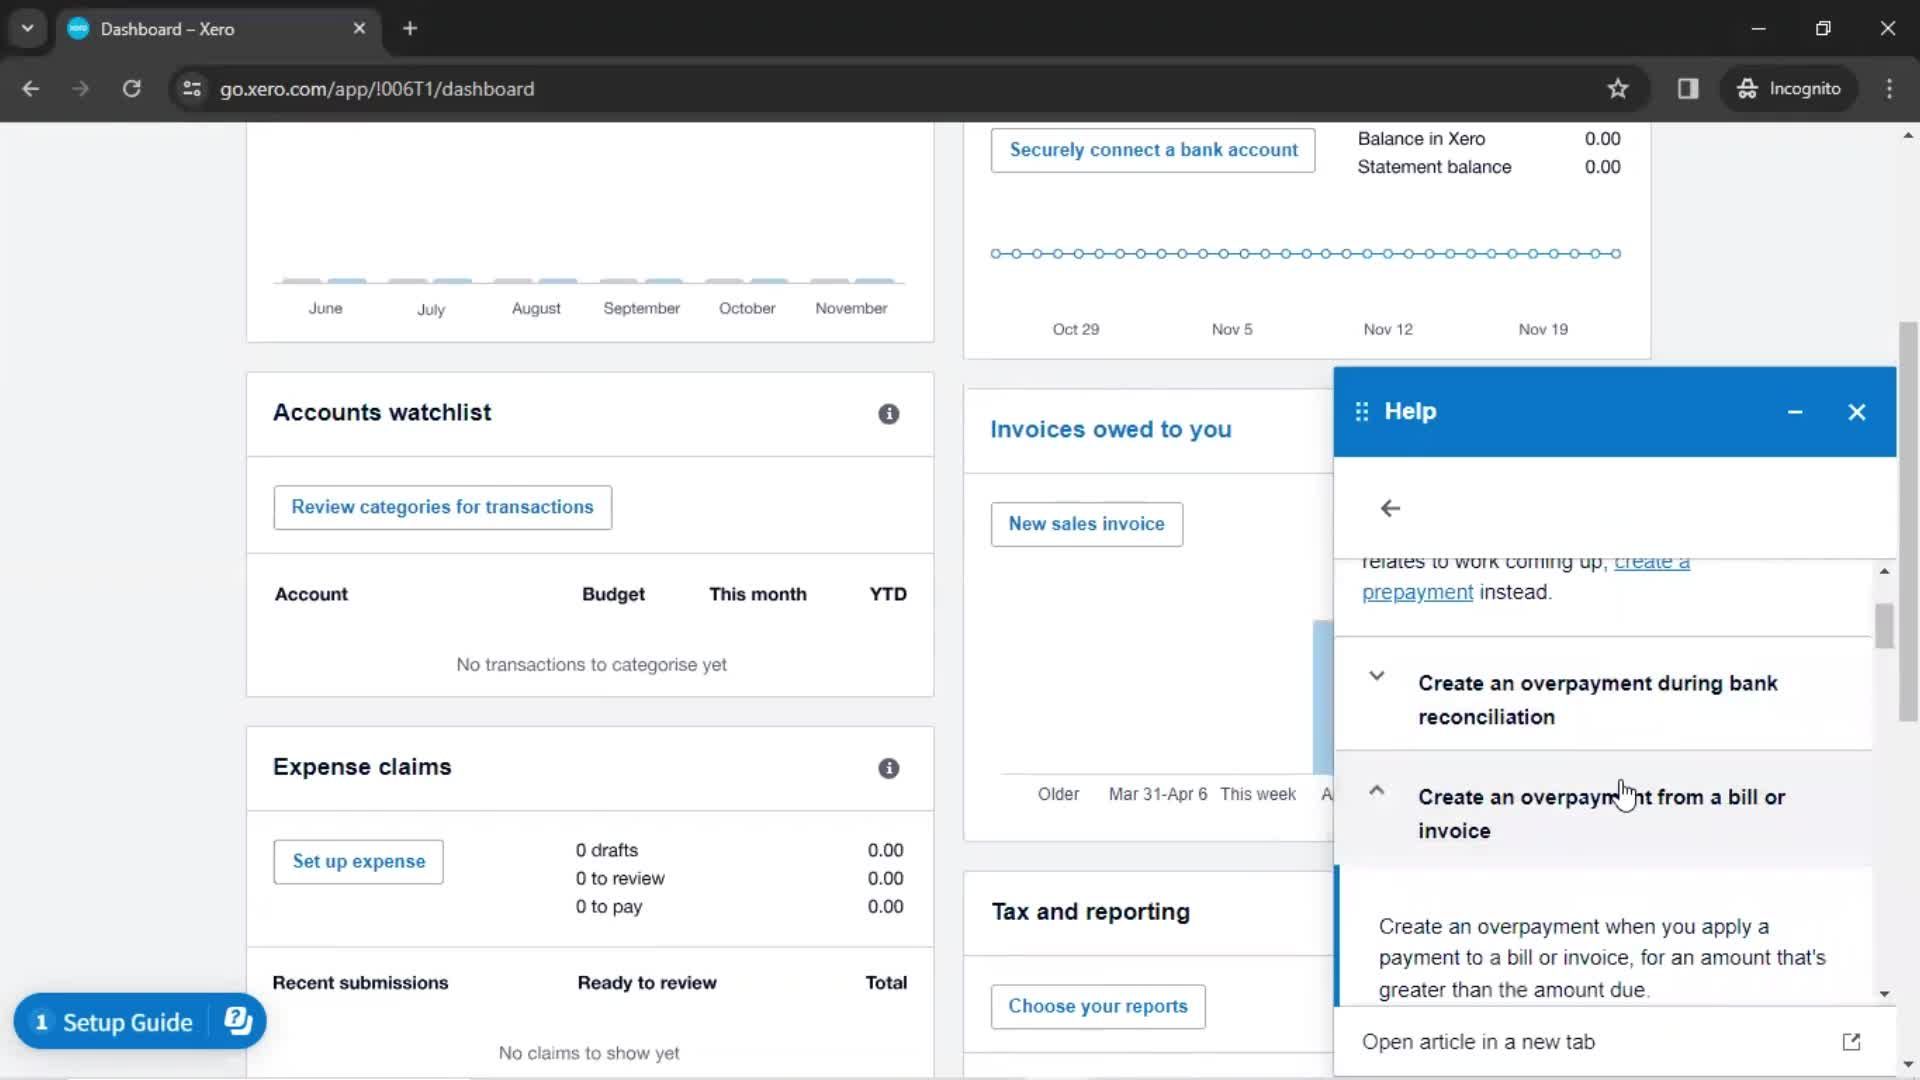
Task: Click Invoices owed to you heading
Action: coord(1110,430)
